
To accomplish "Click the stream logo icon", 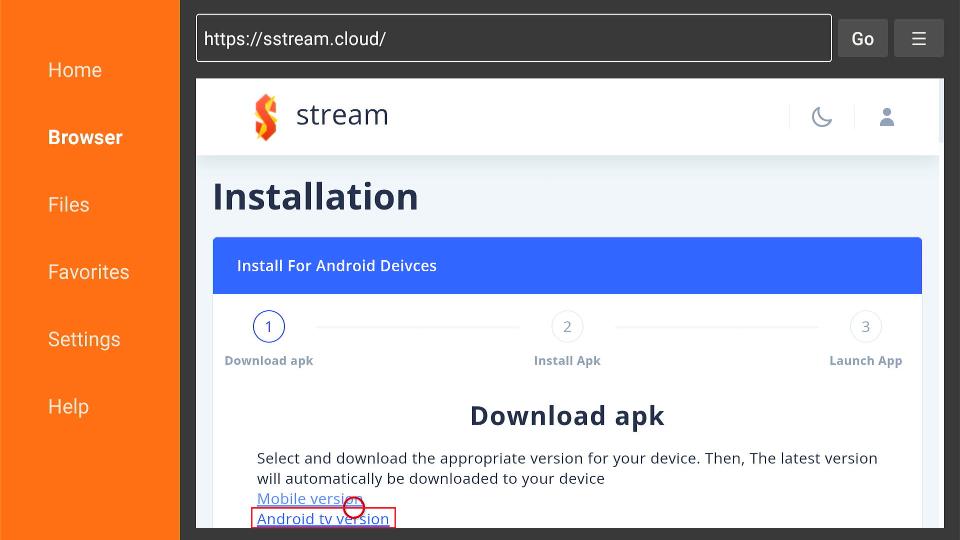I will 266,116.
